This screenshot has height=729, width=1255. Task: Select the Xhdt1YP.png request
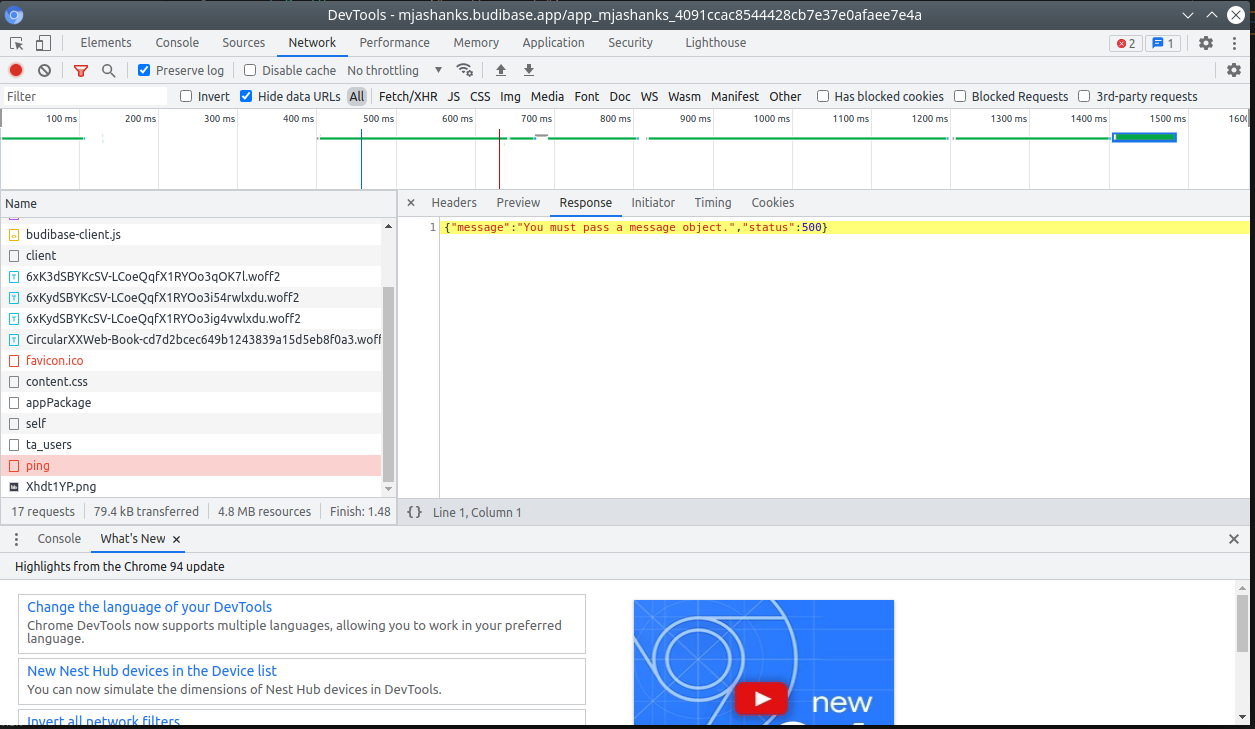click(x=191, y=487)
